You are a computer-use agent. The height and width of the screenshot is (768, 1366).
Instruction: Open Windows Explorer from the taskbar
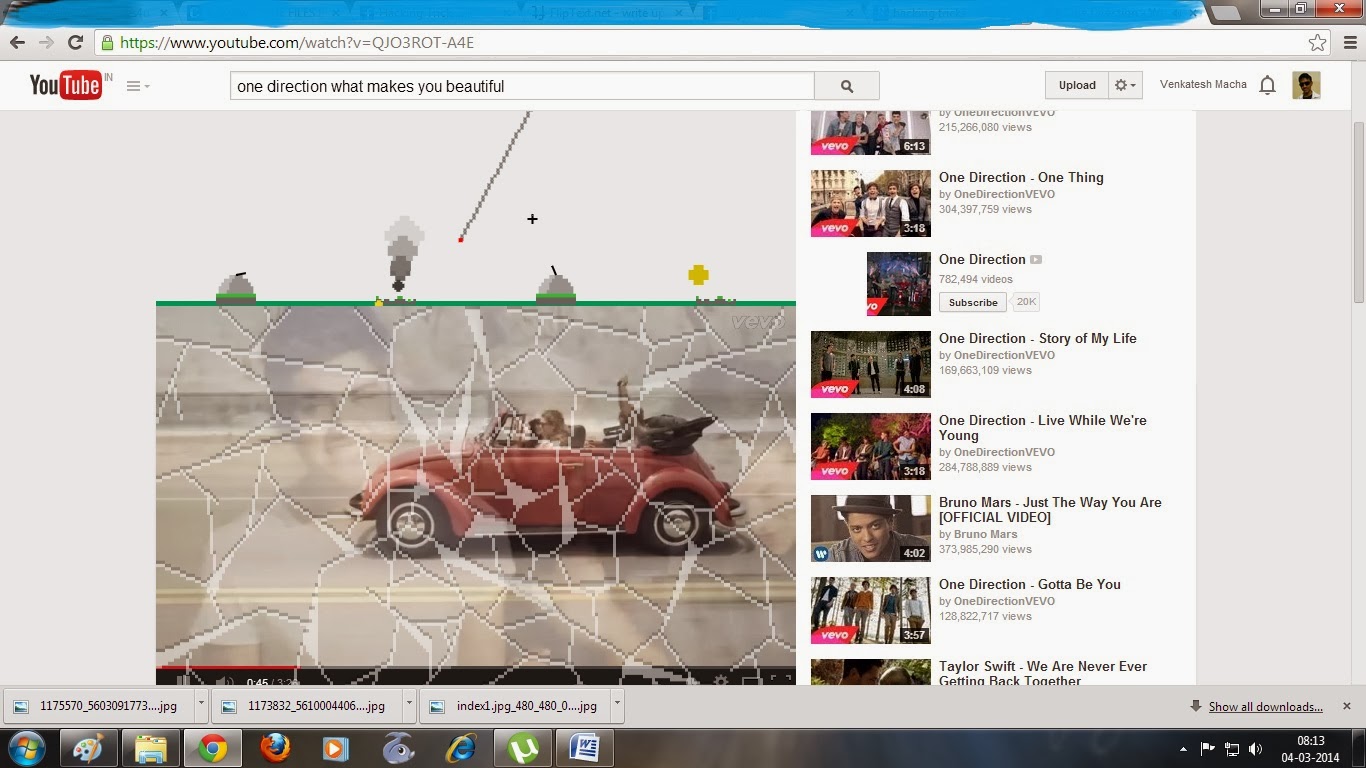[x=151, y=748]
